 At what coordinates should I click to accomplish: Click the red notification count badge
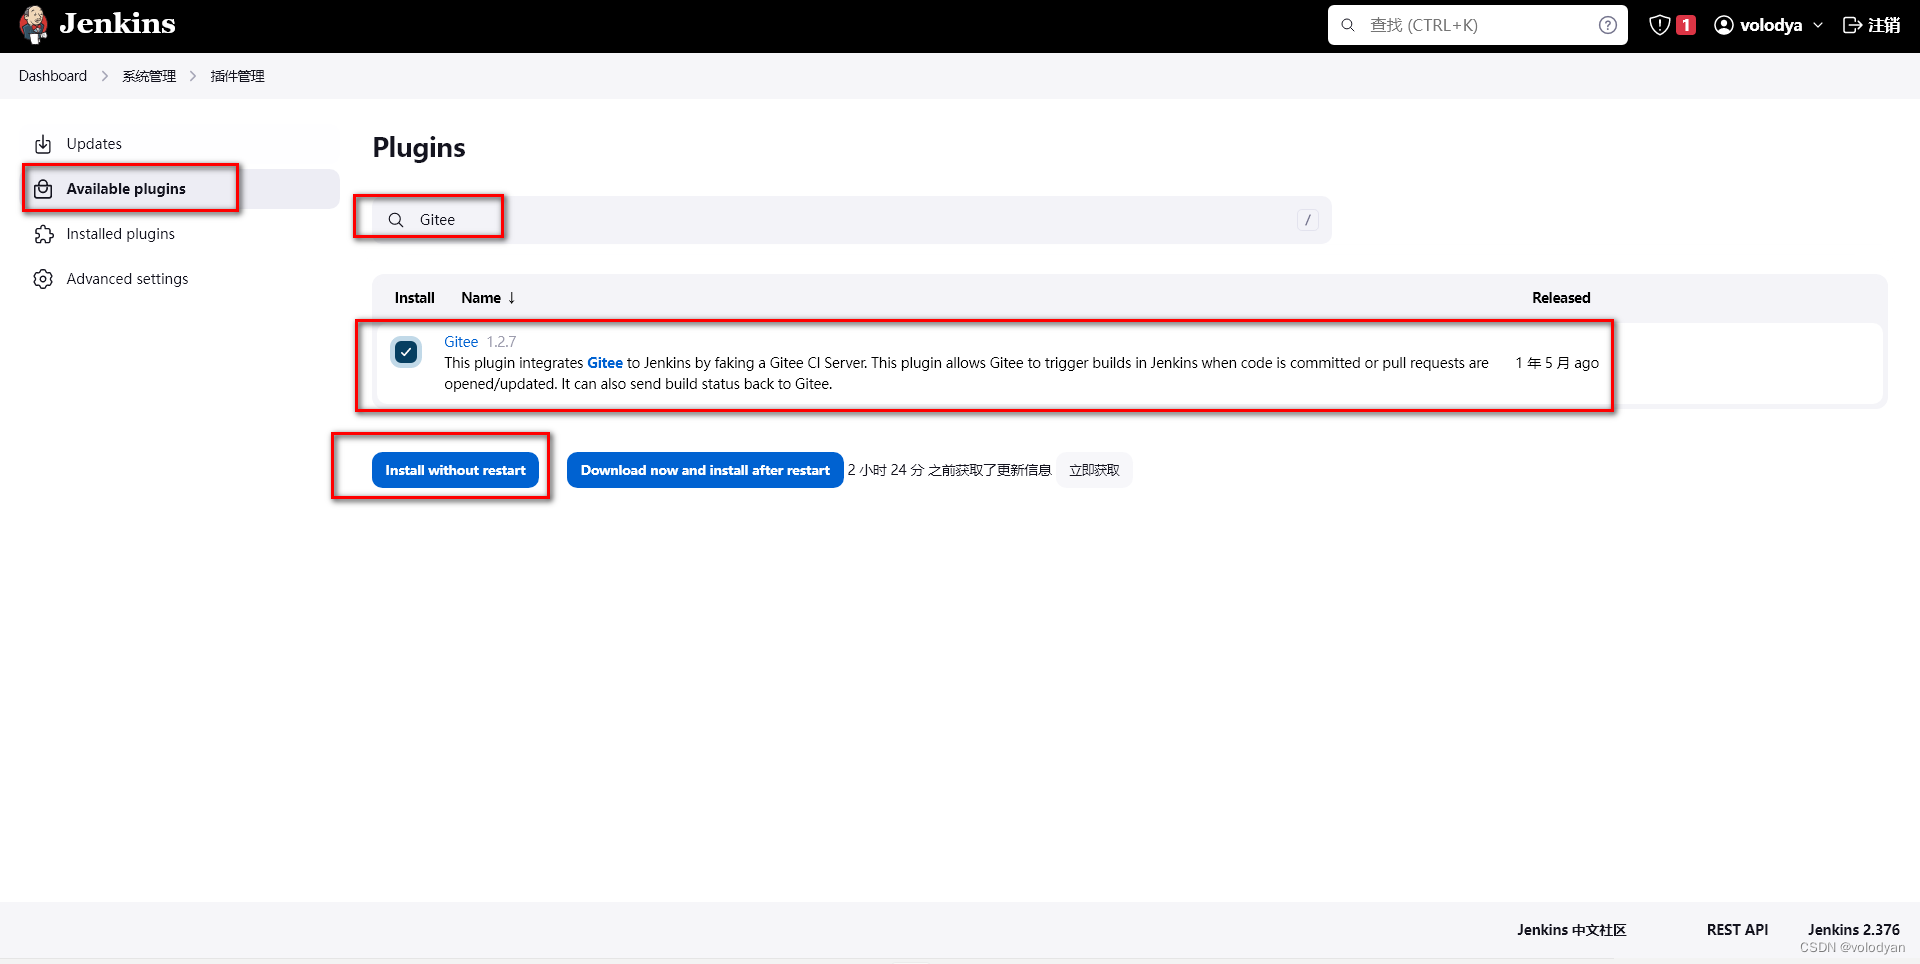(x=1686, y=25)
